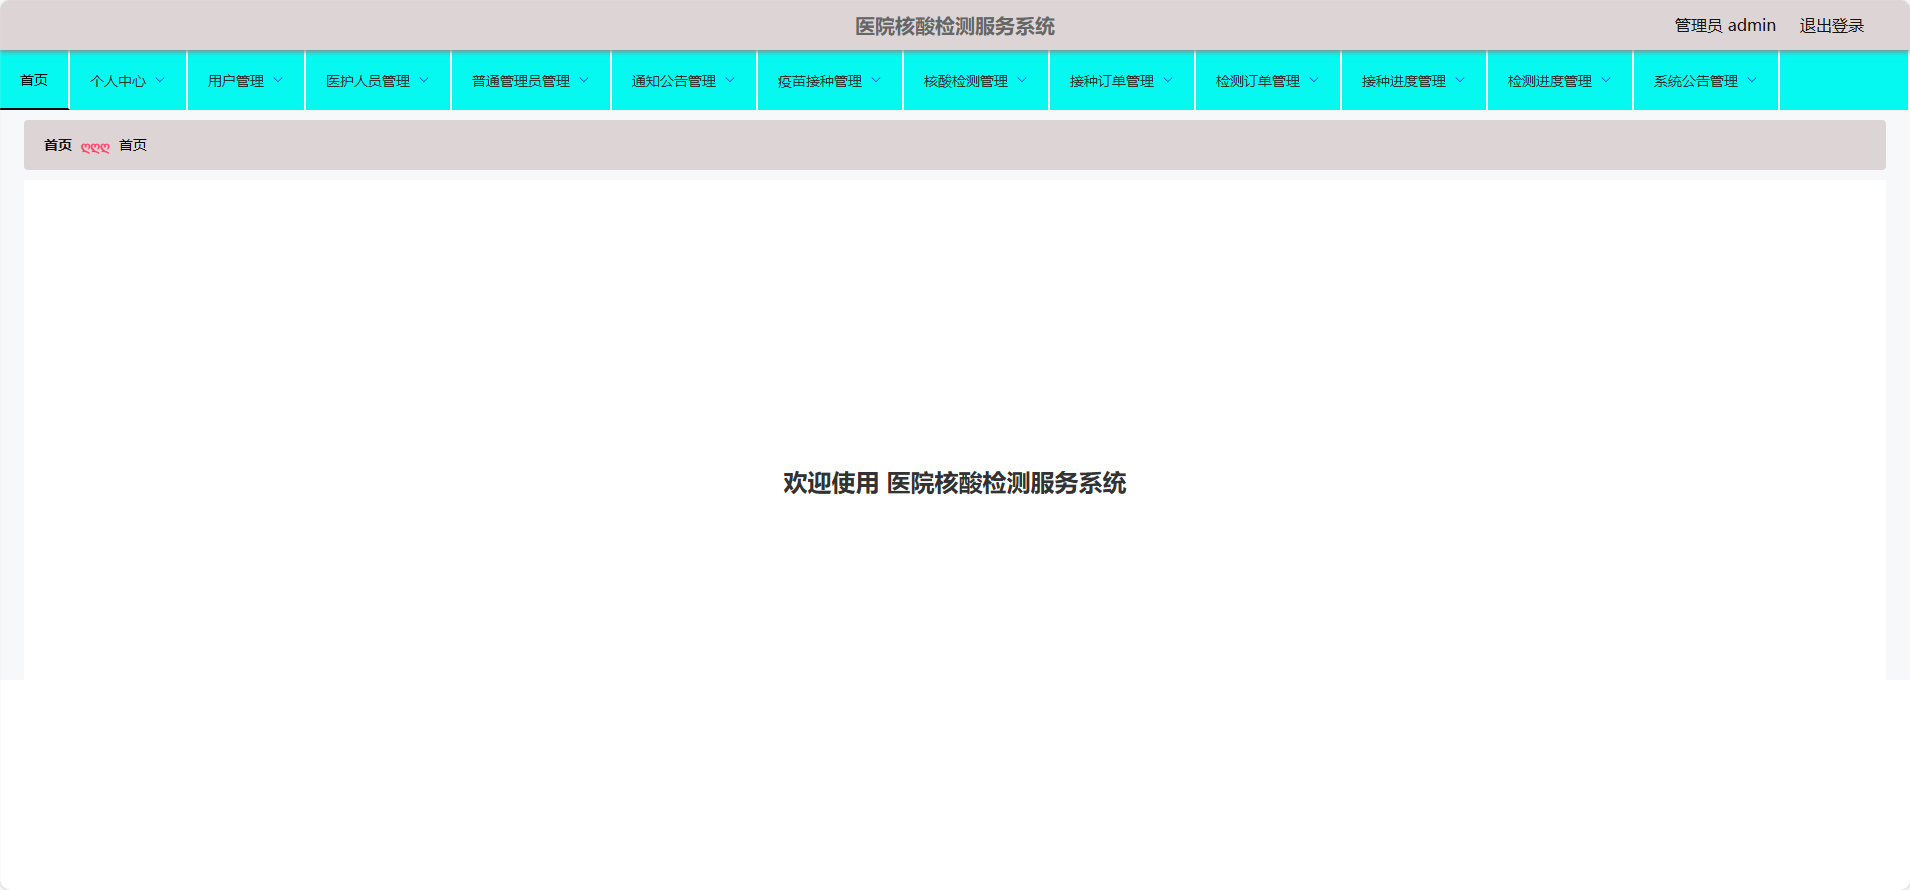This screenshot has height=890, width=1910.
Task: Open the 个人中心 menu
Action: [x=128, y=81]
